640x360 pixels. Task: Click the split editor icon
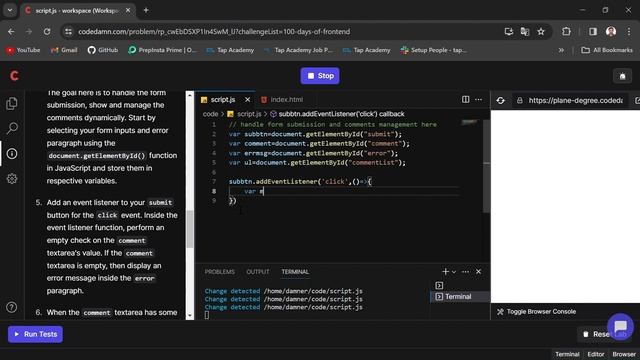click(465, 100)
